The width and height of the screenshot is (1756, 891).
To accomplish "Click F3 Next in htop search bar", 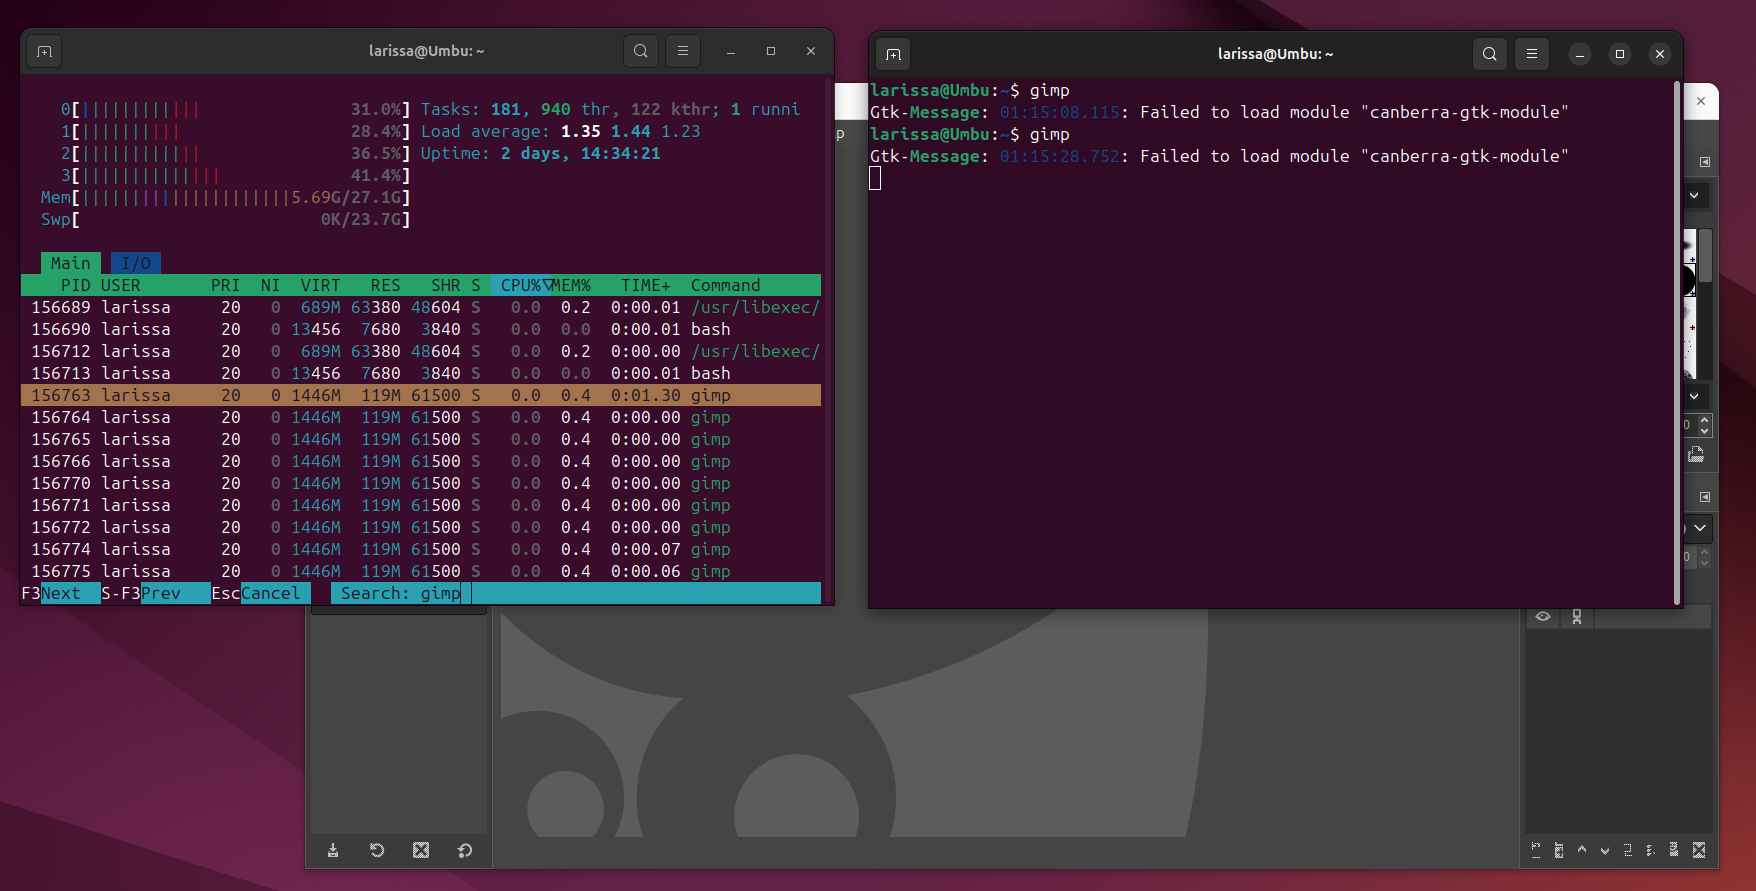I will (x=60, y=593).
